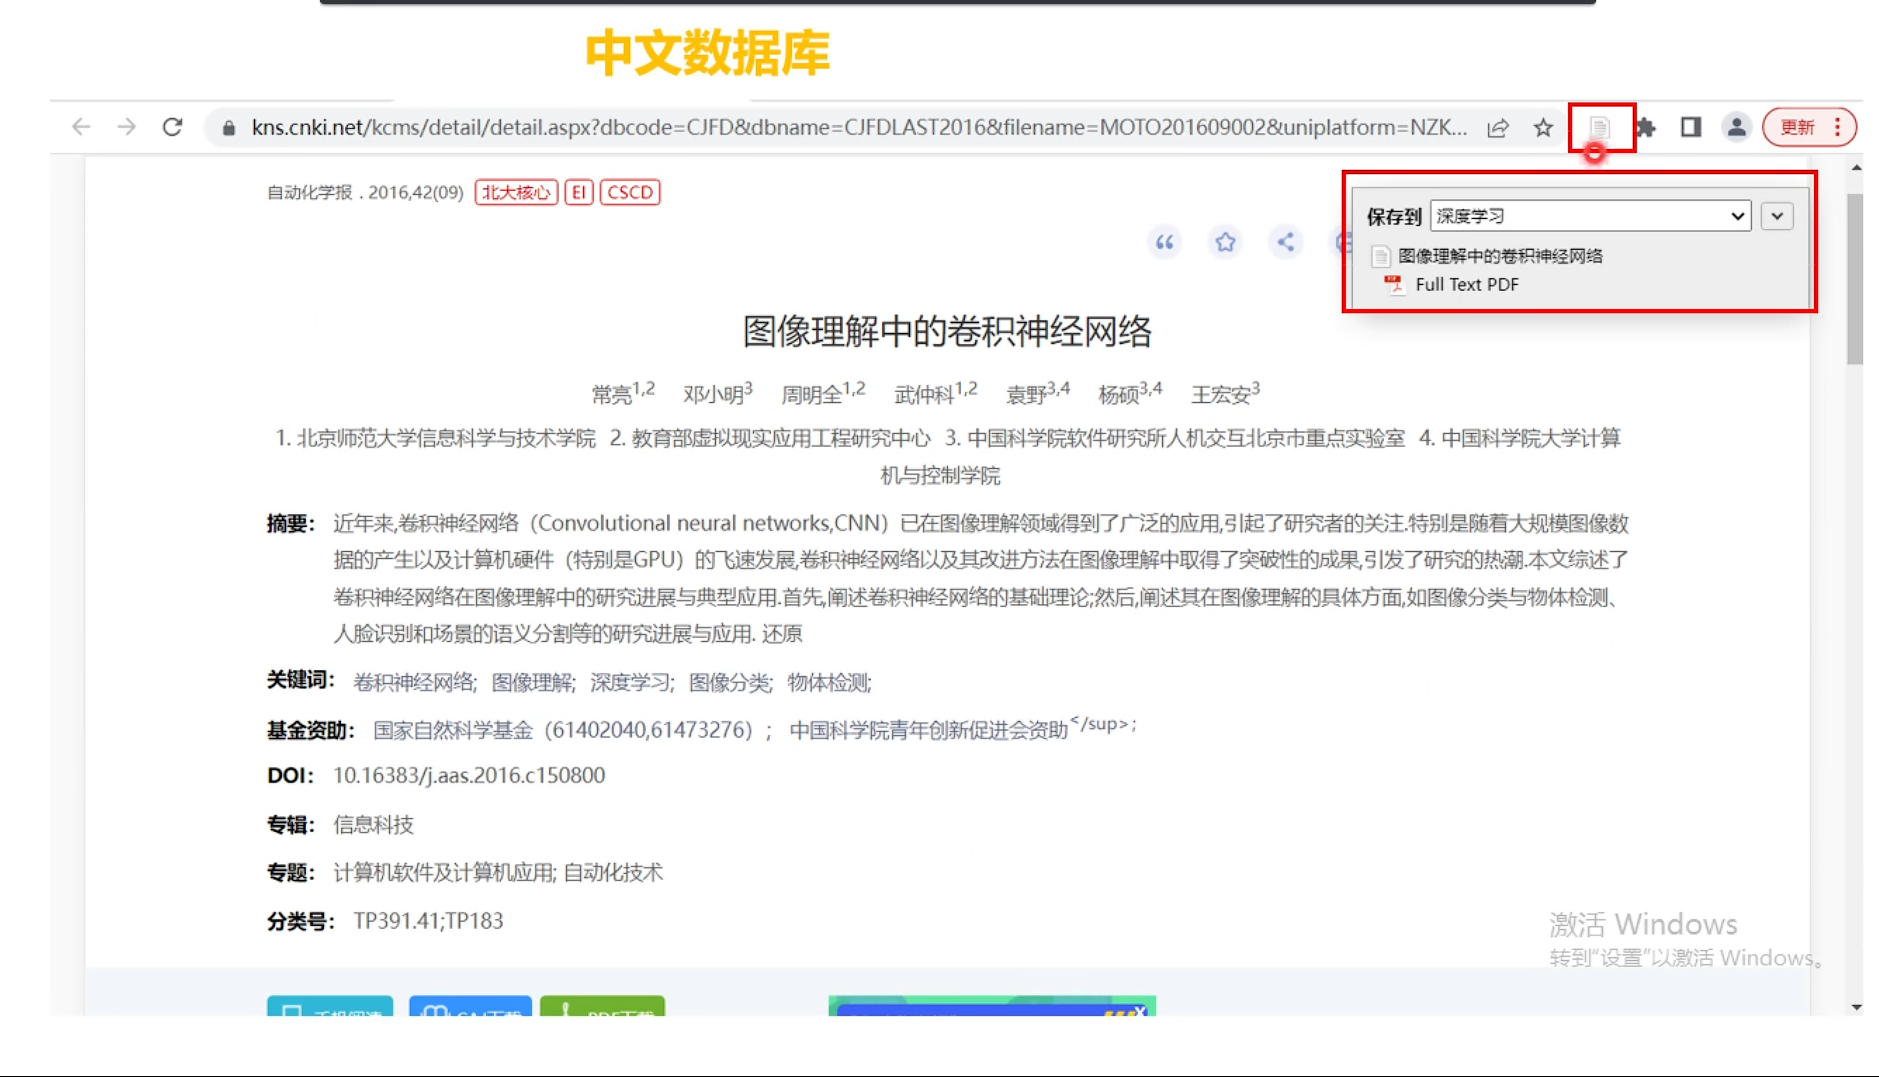Bookmark the page with the star icon
The height and width of the screenshot is (1077, 1879).
click(1542, 128)
